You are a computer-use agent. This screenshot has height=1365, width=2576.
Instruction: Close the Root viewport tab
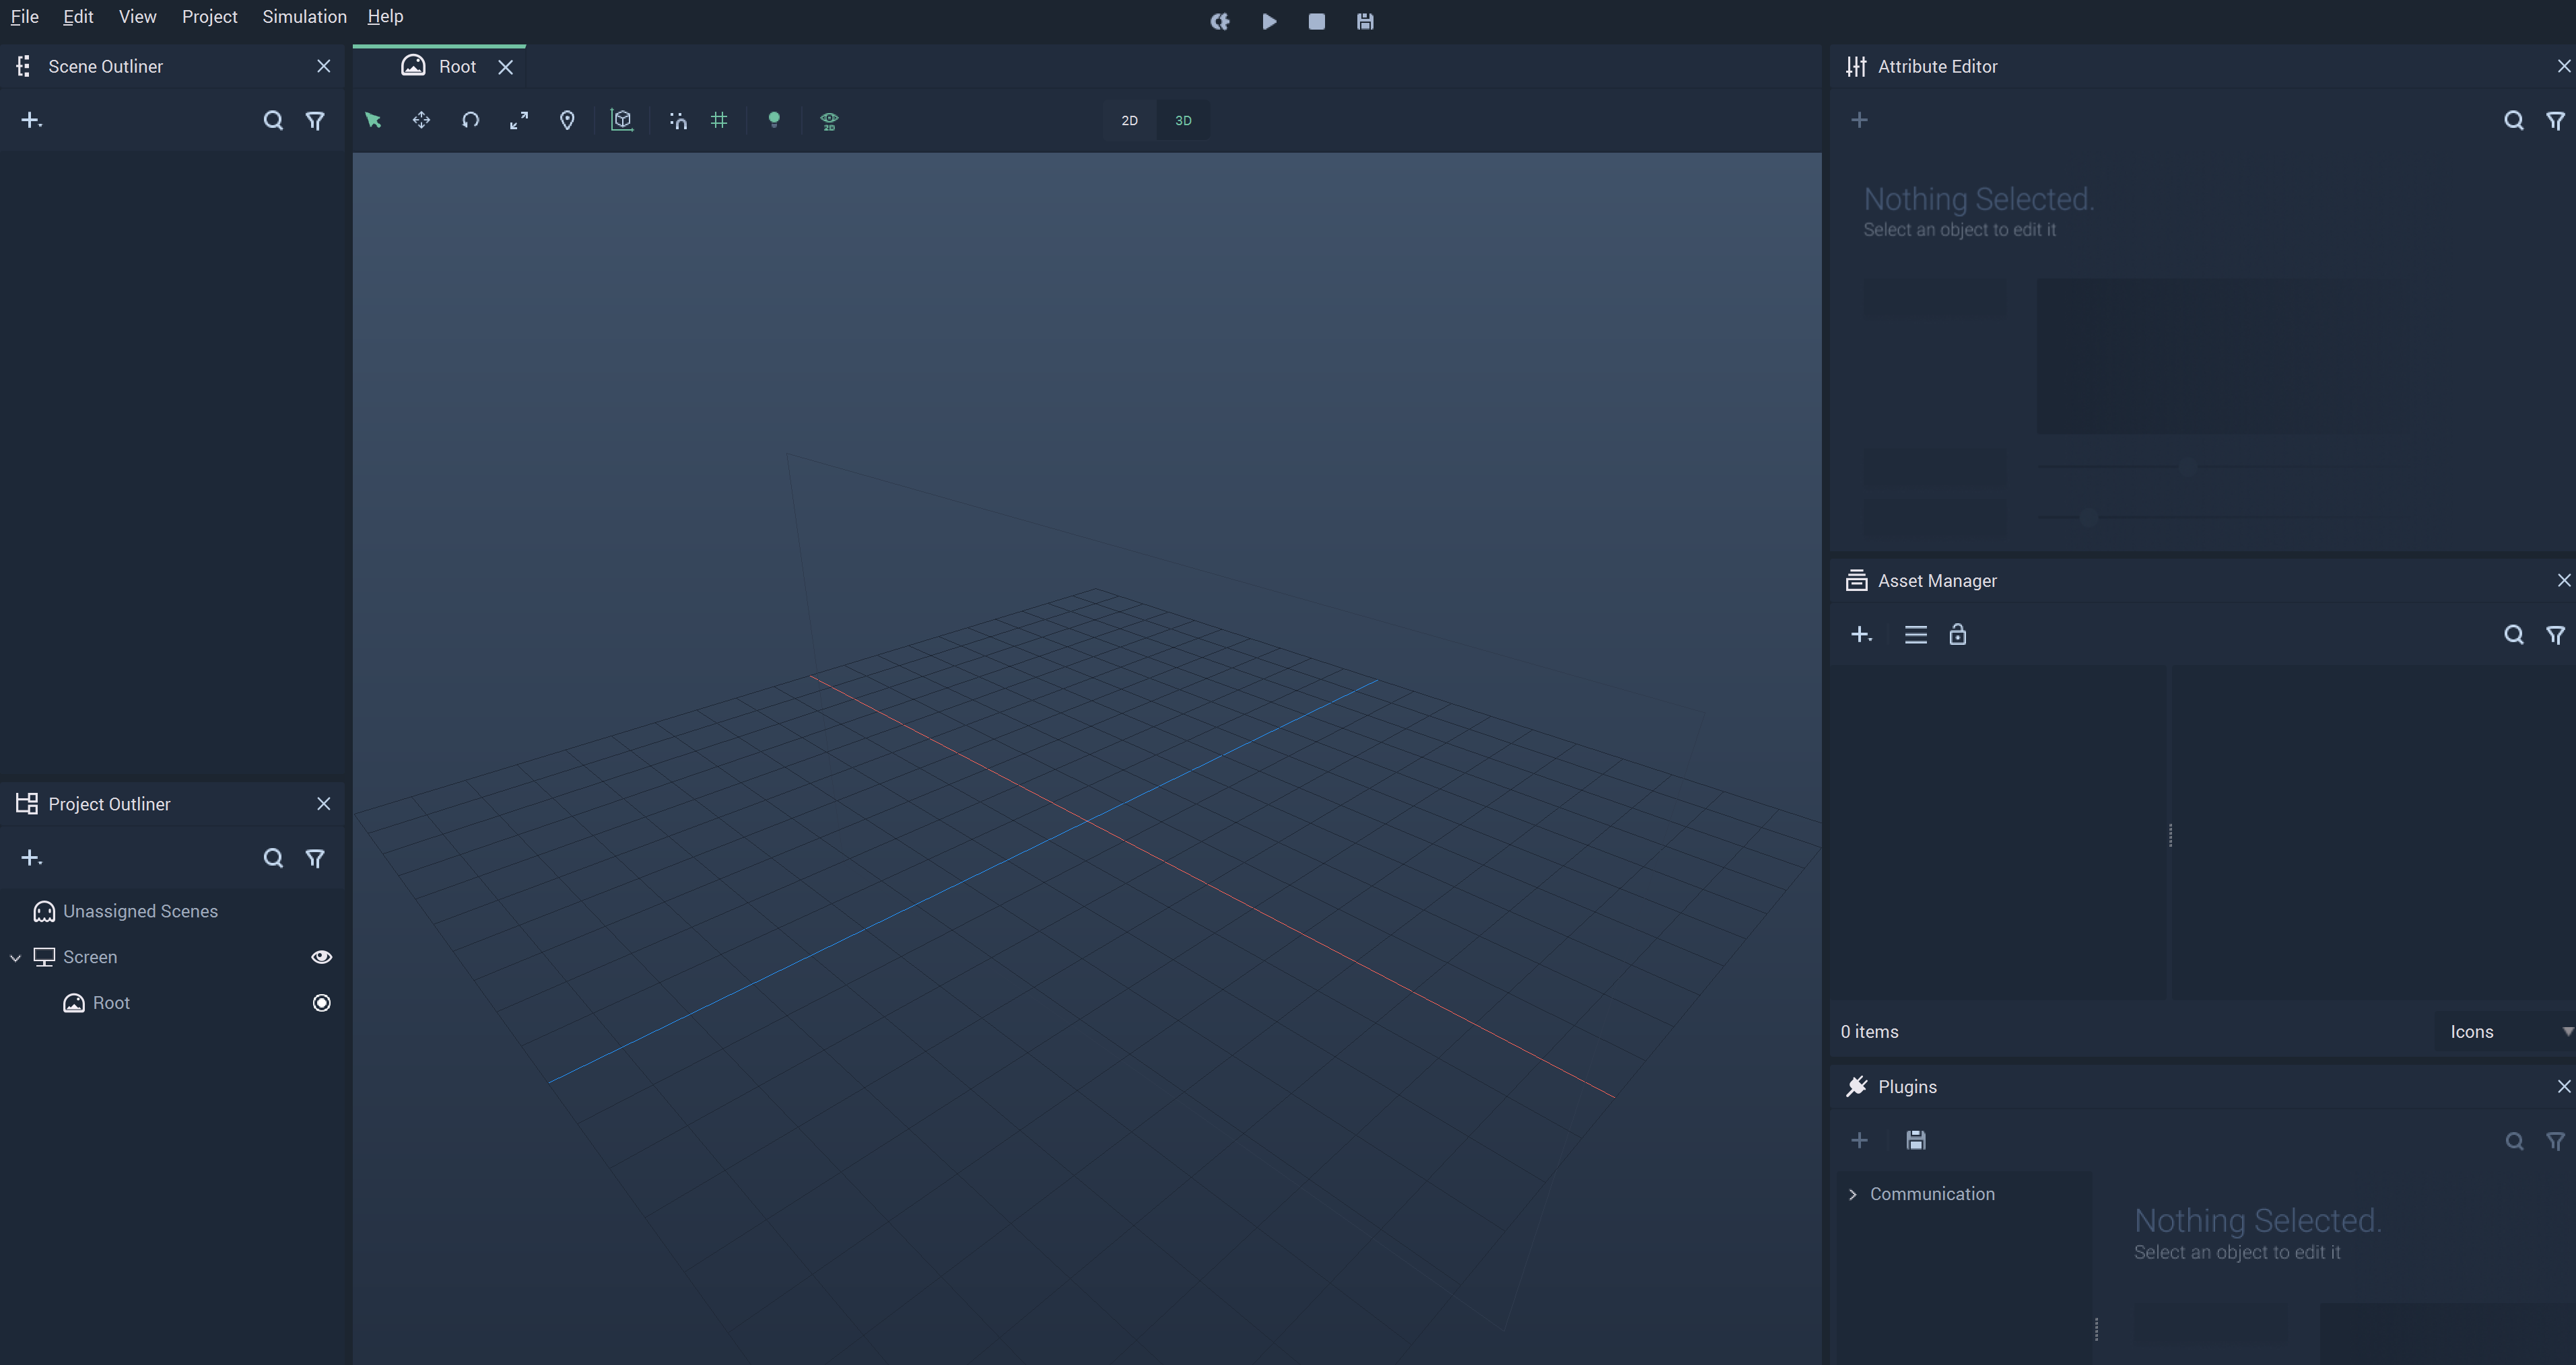pyautogui.click(x=506, y=67)
